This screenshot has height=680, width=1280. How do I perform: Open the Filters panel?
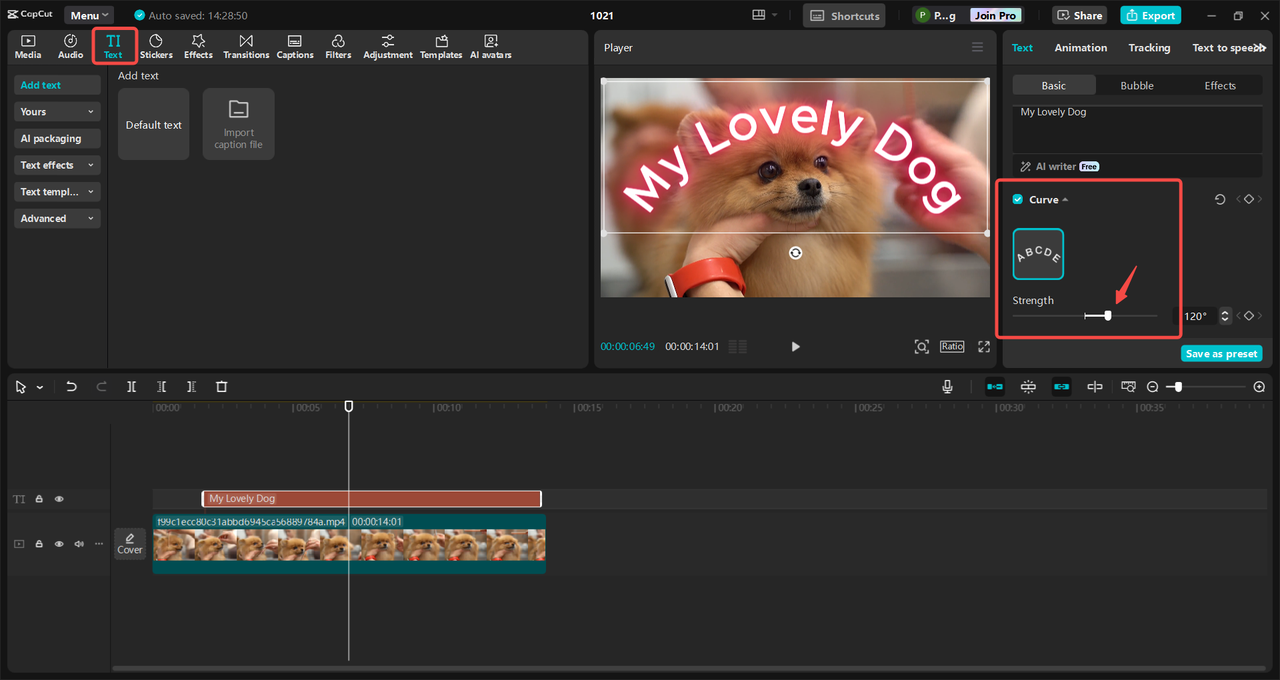point(338,46)
